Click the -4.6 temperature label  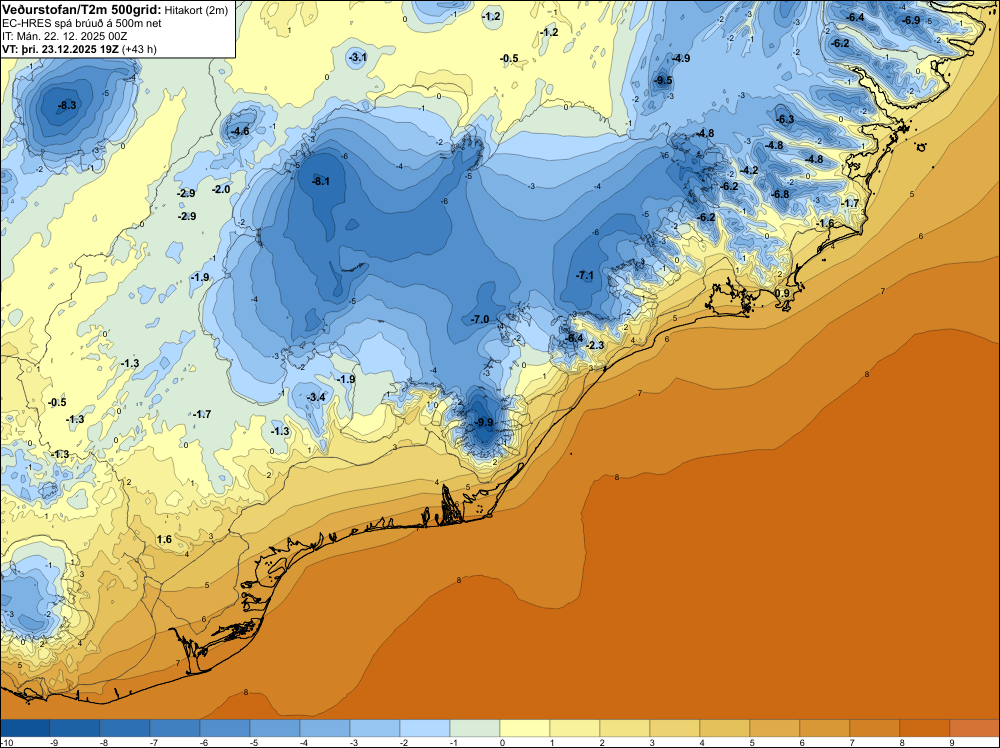[x=240, y=131]
